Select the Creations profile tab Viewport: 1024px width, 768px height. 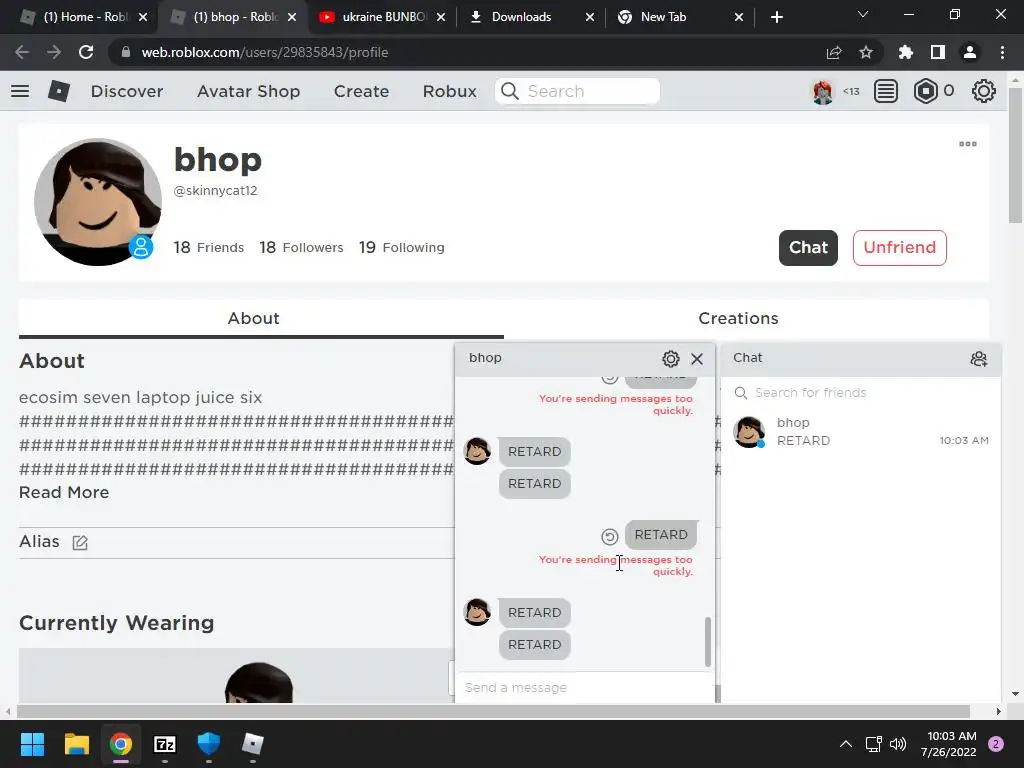(738, 319)
